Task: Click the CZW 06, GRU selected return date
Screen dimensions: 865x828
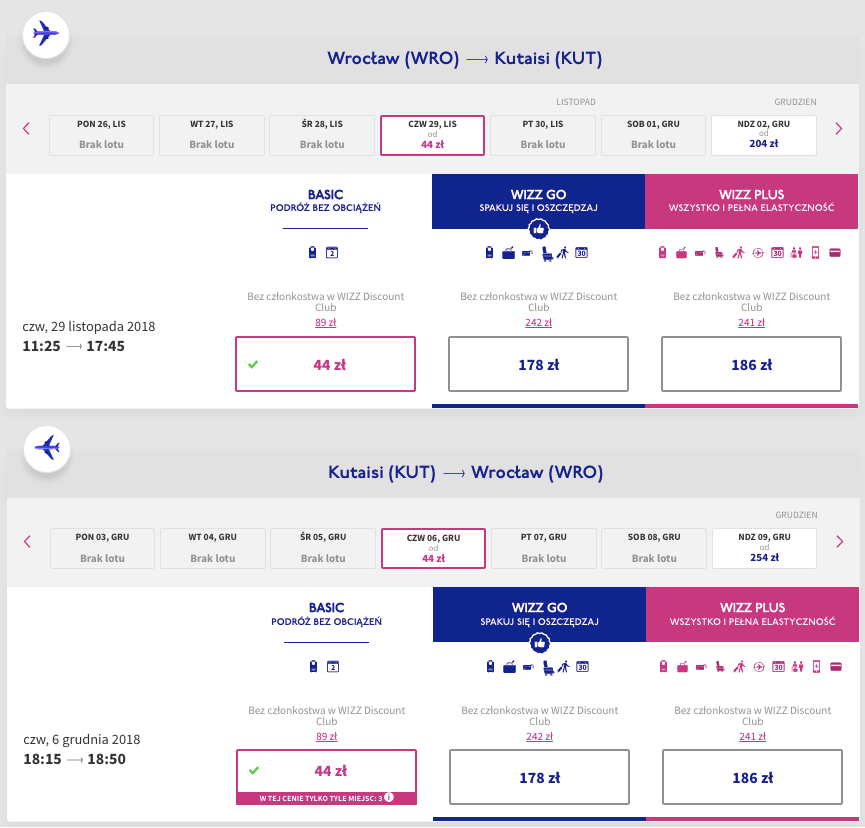Action: (434, 548)
